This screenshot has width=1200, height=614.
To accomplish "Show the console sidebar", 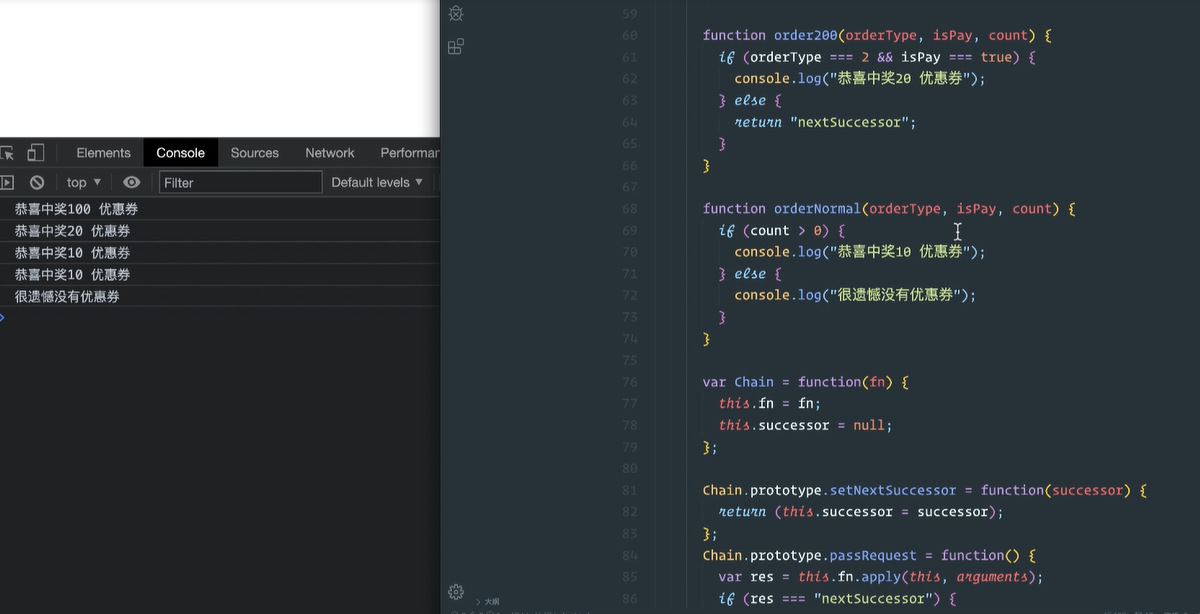I will 7,182.
